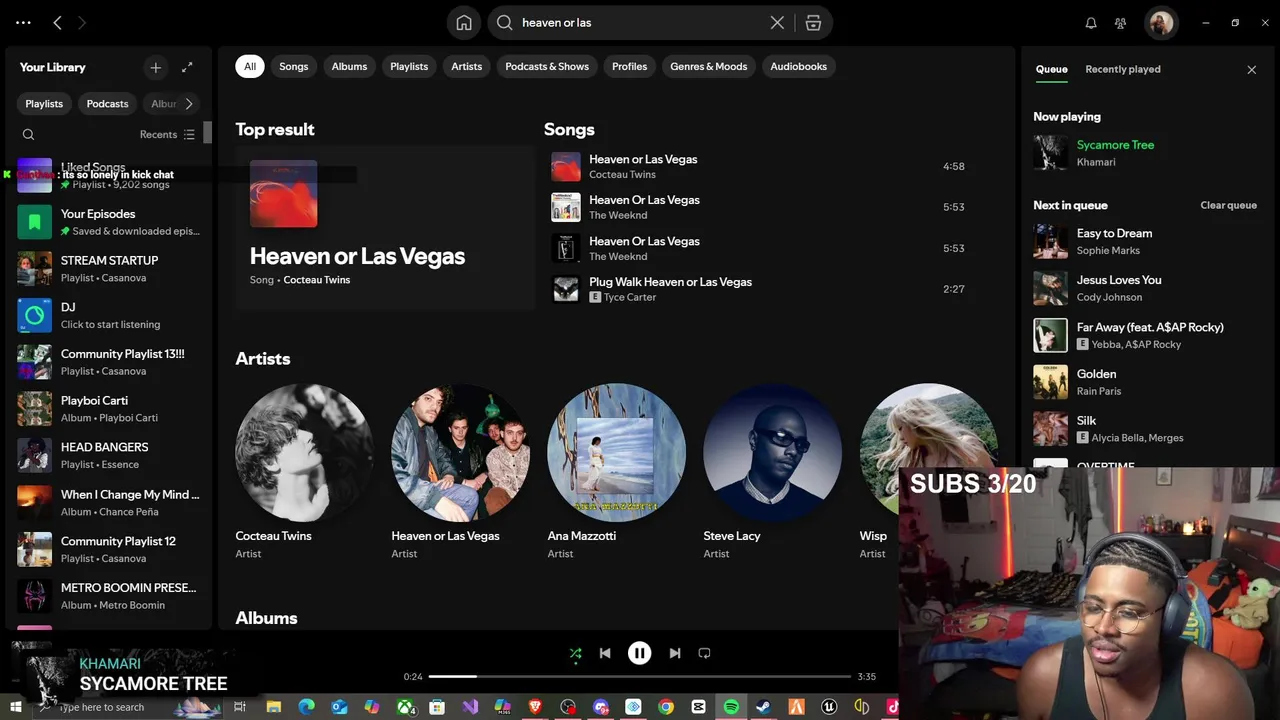This screenshot has width=1280, height=720.
Task: Select the All filter chip
Action: tap(250, 66)
